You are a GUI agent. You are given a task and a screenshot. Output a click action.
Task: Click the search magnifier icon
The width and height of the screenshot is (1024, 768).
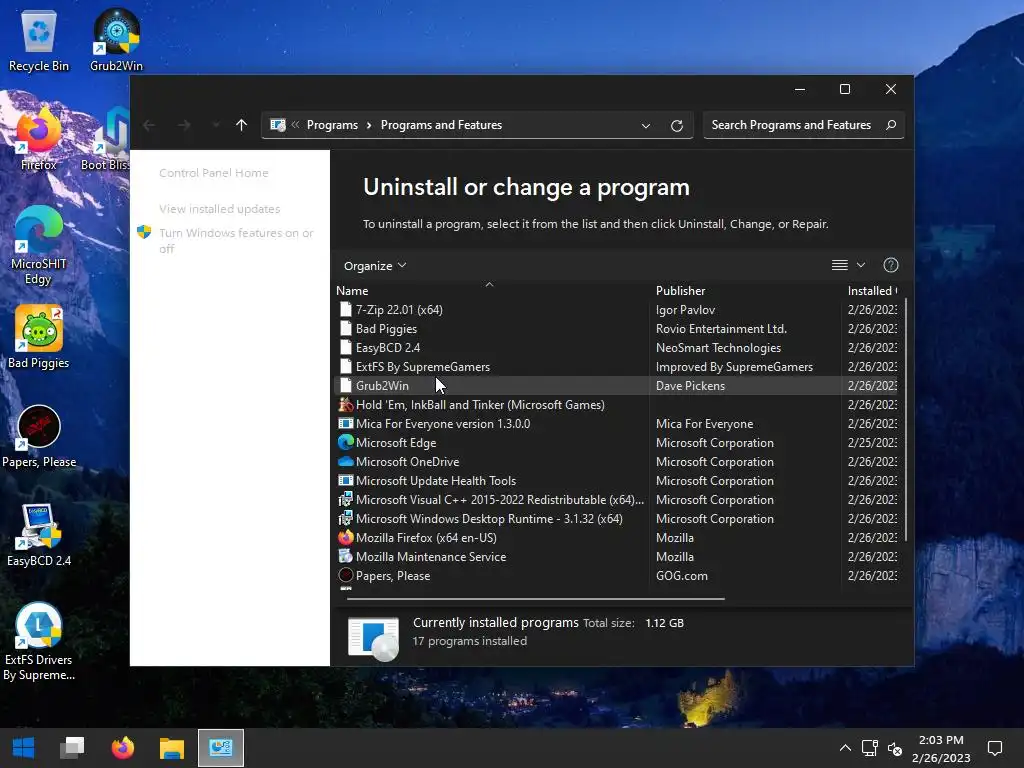(x=891, y=125)
